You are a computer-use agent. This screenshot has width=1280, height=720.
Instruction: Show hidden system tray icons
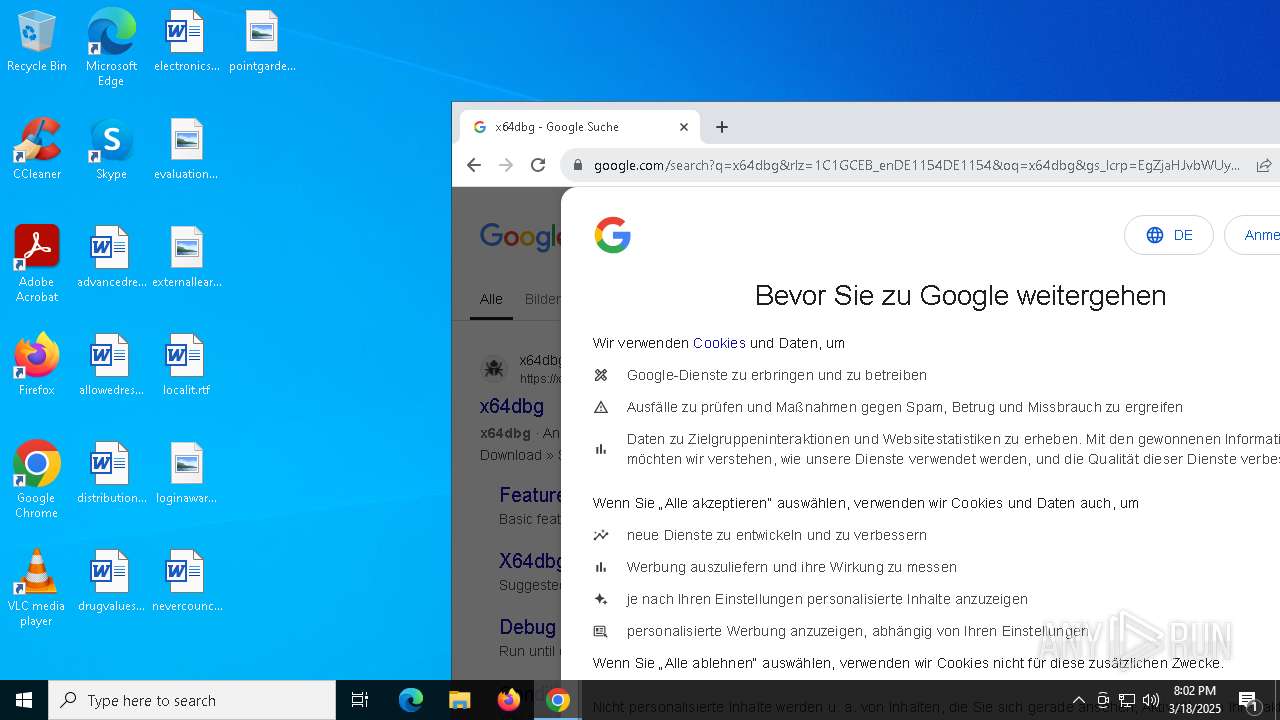[1079, 700]
